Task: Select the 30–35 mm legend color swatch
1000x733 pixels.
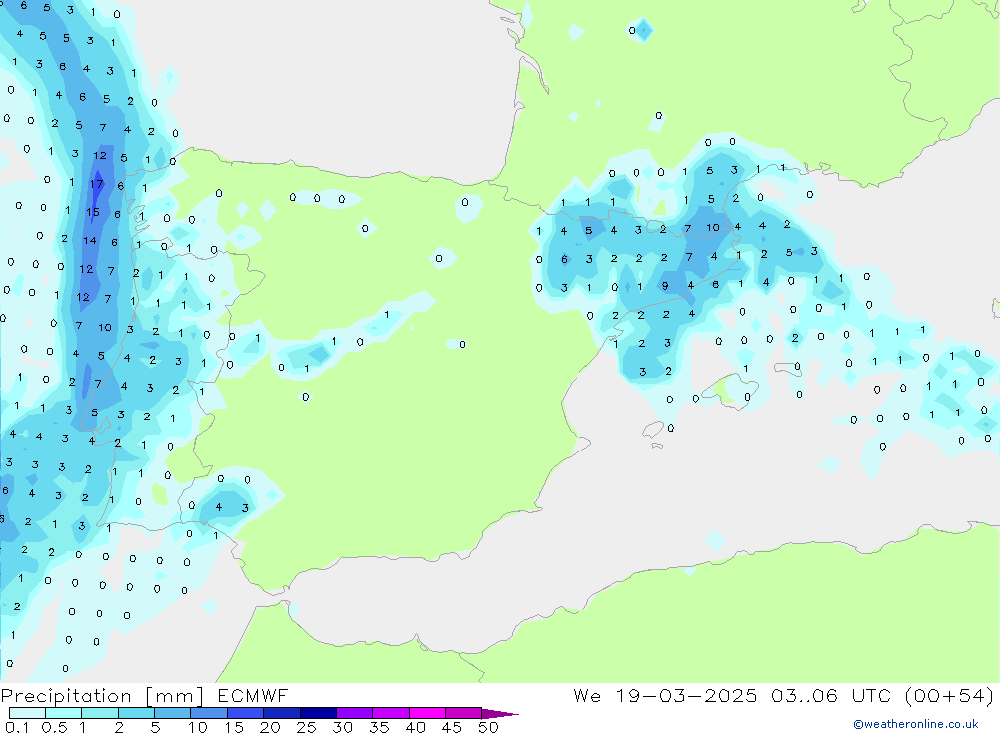Action: pyautogui.click(x=354, y=713)
